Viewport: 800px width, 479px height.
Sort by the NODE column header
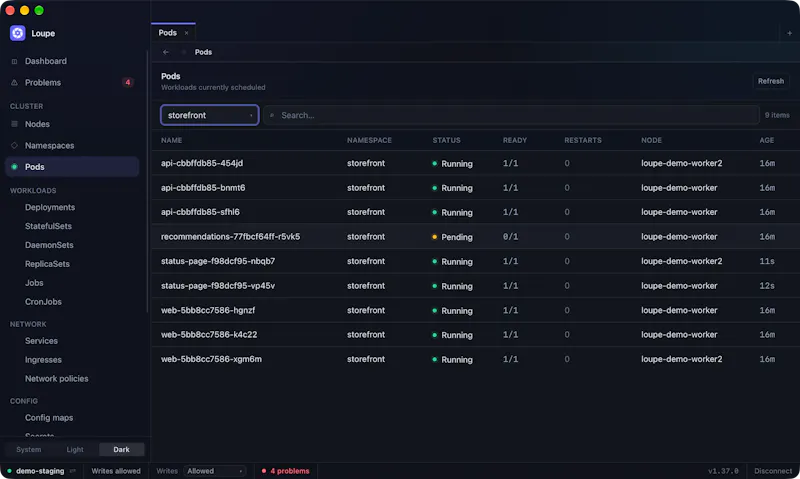(651, 140)
